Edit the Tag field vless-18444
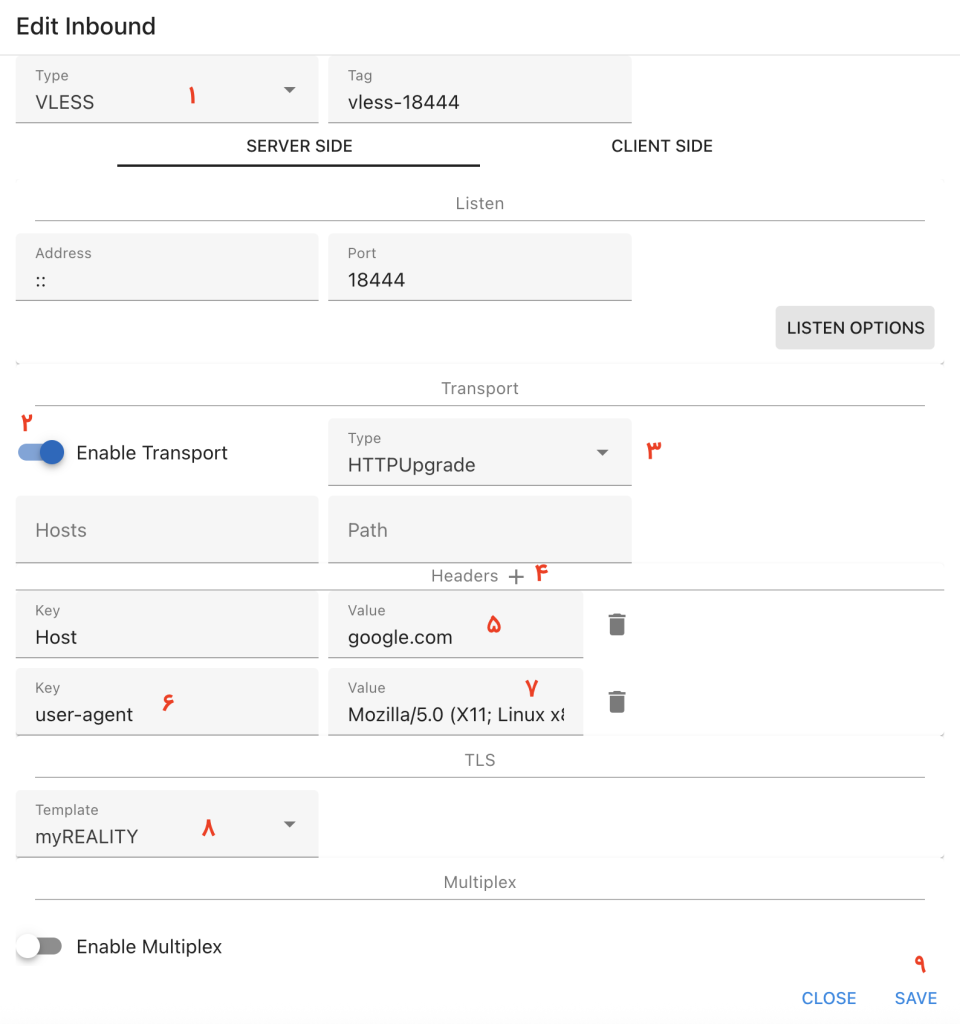 click(479, 101)
